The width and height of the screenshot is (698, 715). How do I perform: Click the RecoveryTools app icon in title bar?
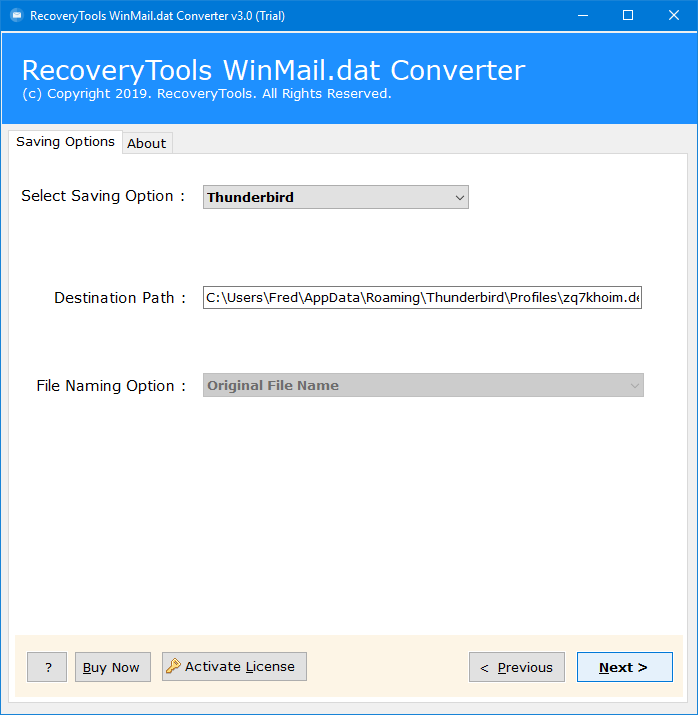click(17, 16)
